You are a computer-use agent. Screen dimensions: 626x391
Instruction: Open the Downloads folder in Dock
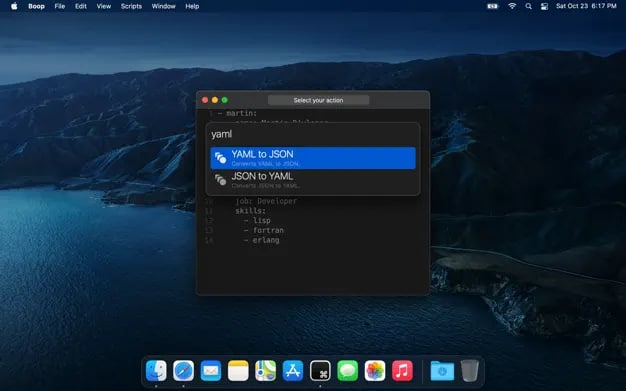tap(442, 371)
